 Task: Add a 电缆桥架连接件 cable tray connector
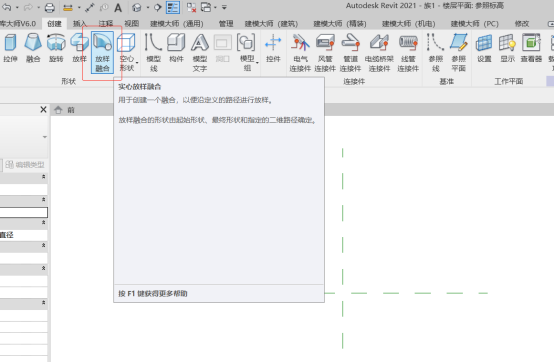point(379,52)
